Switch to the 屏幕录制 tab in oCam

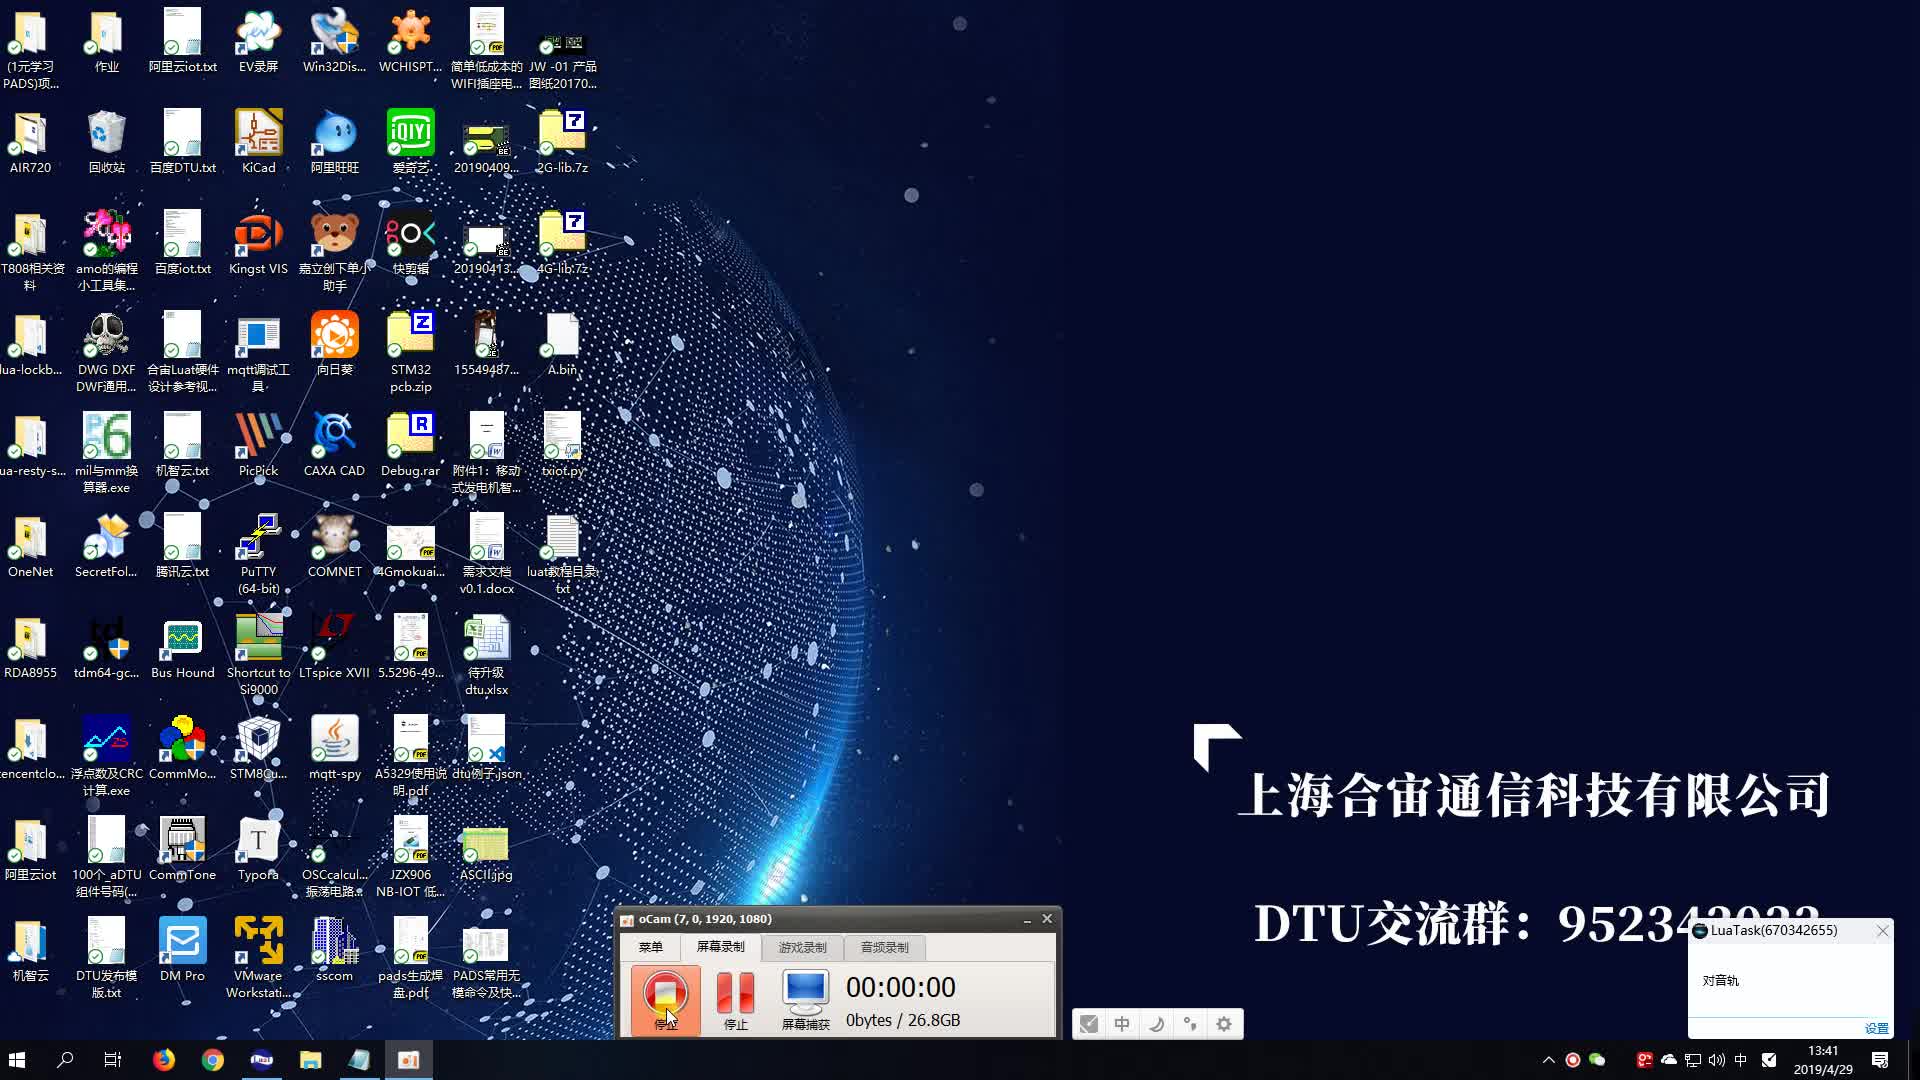coord(720,946)
